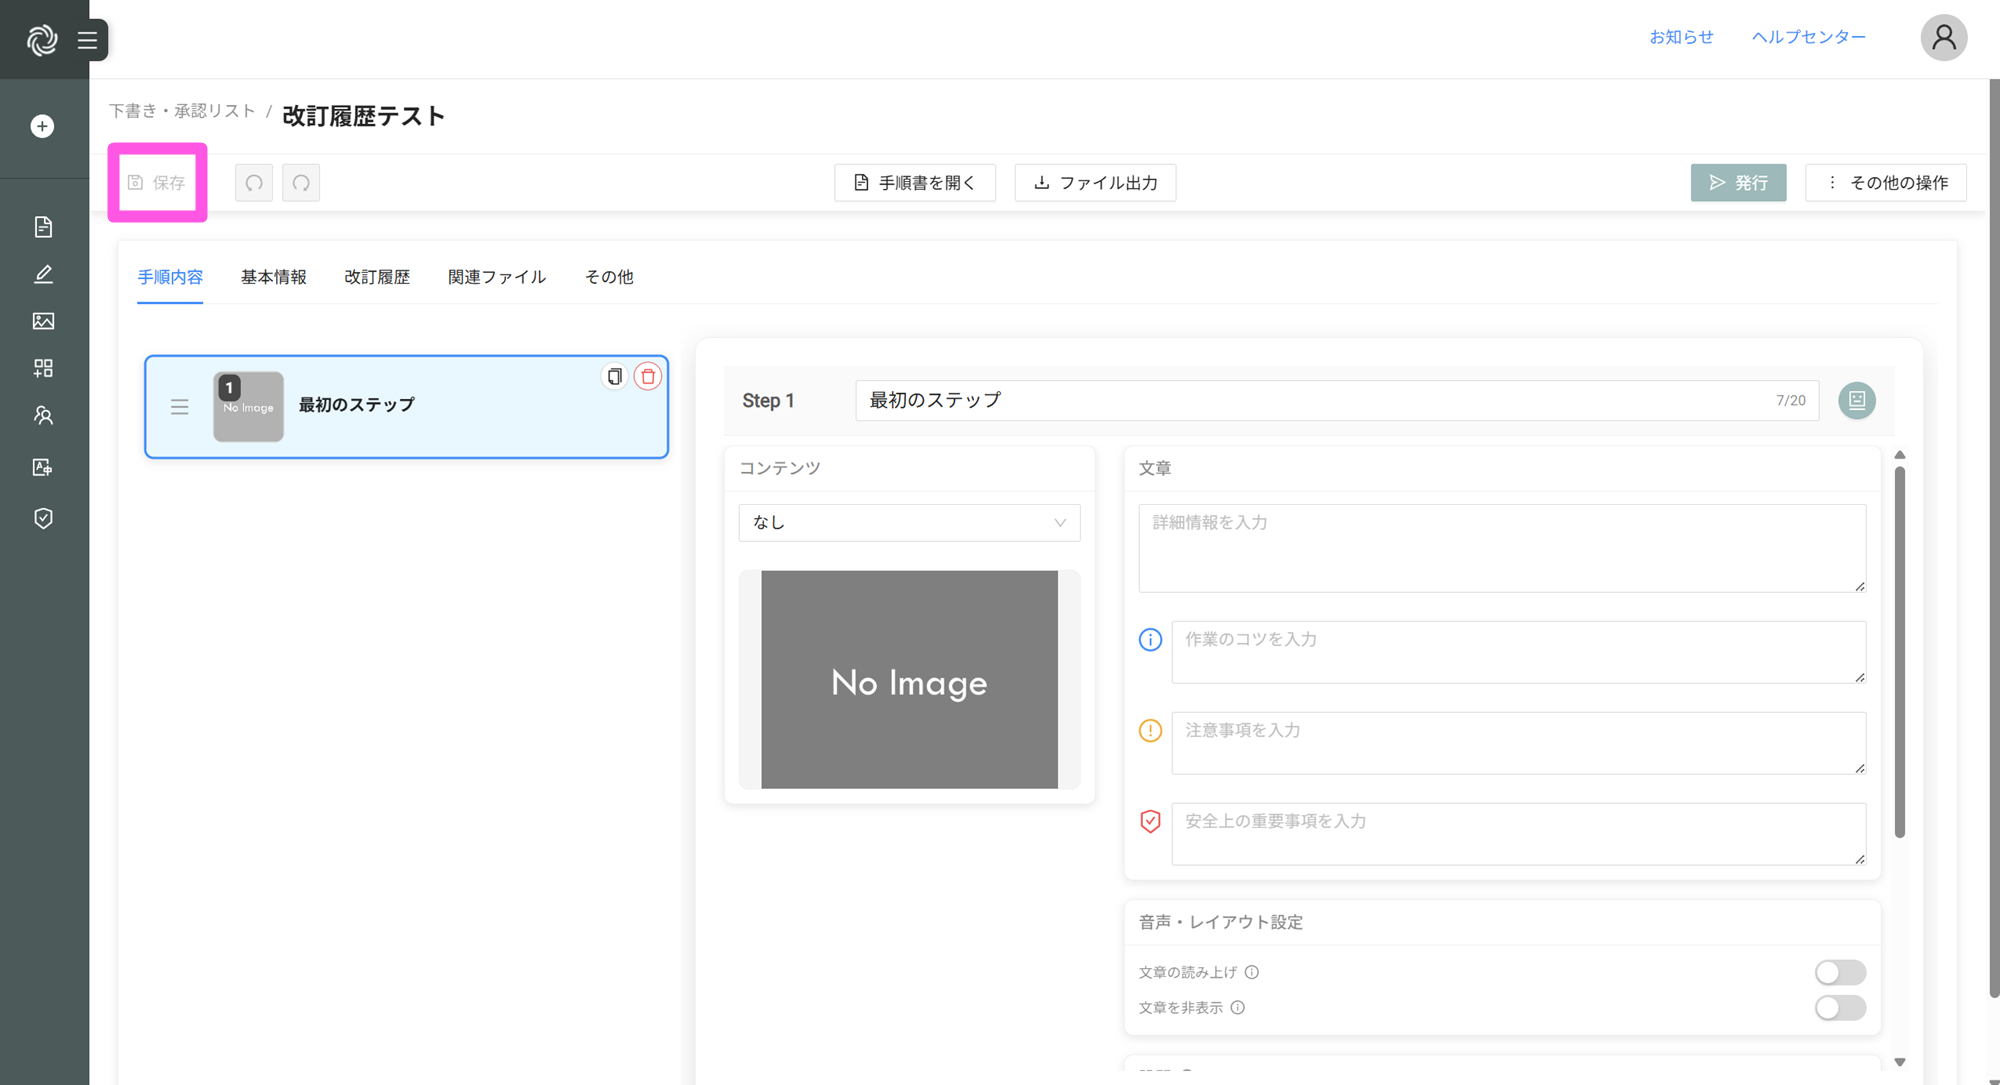Click the hamburger menu icon in header

[x=88, y=40]
